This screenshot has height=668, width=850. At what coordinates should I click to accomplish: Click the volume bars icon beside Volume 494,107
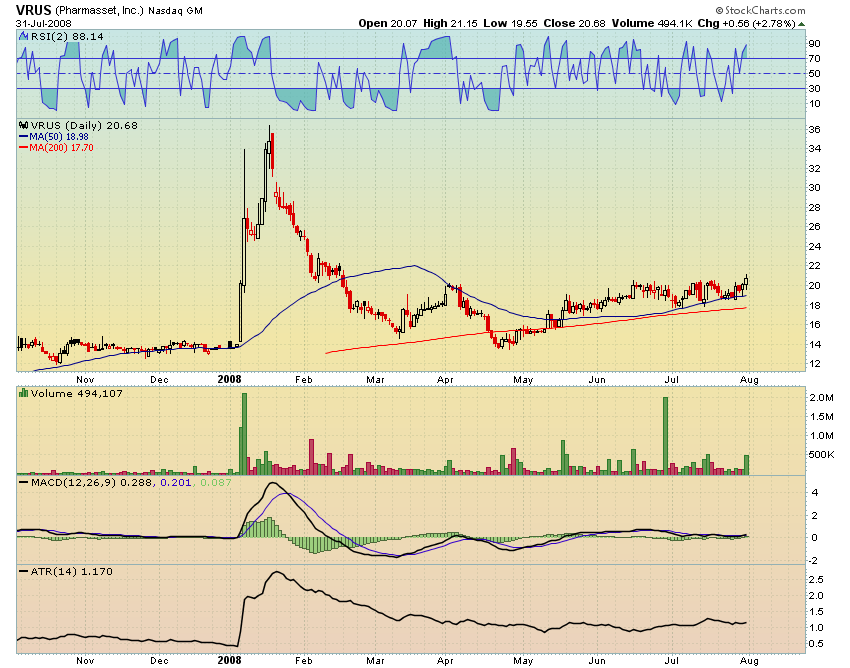tap(23, 393)
